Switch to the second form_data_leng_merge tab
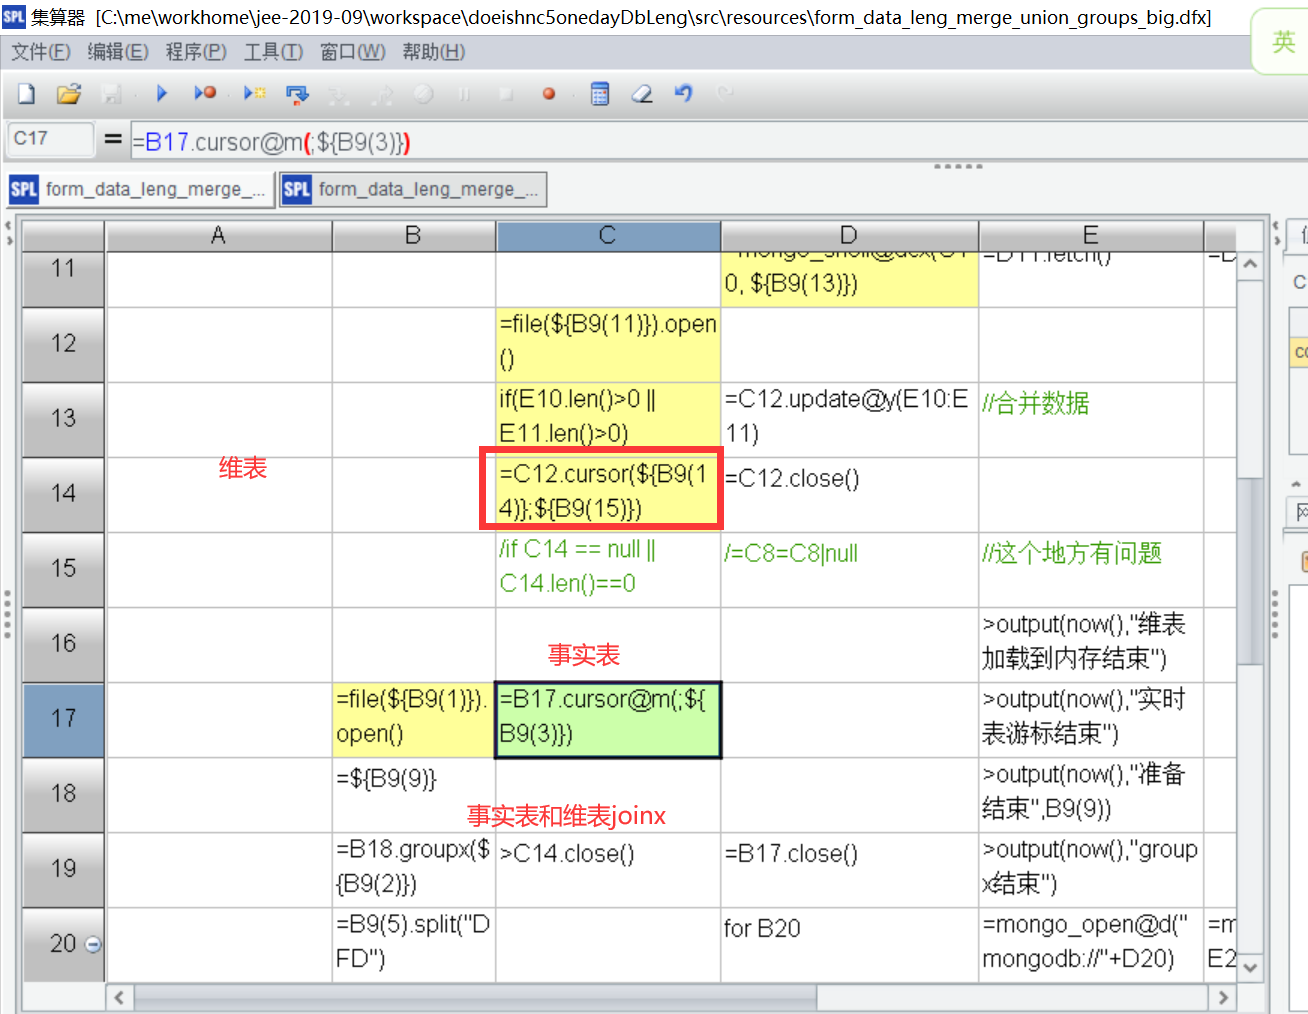Screen dimensions: 1308x1014 [413, 189]
